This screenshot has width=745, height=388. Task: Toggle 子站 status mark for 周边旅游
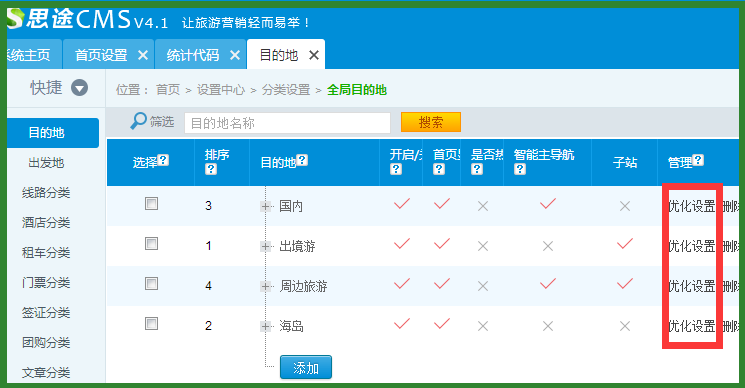[x=625, y=284]
